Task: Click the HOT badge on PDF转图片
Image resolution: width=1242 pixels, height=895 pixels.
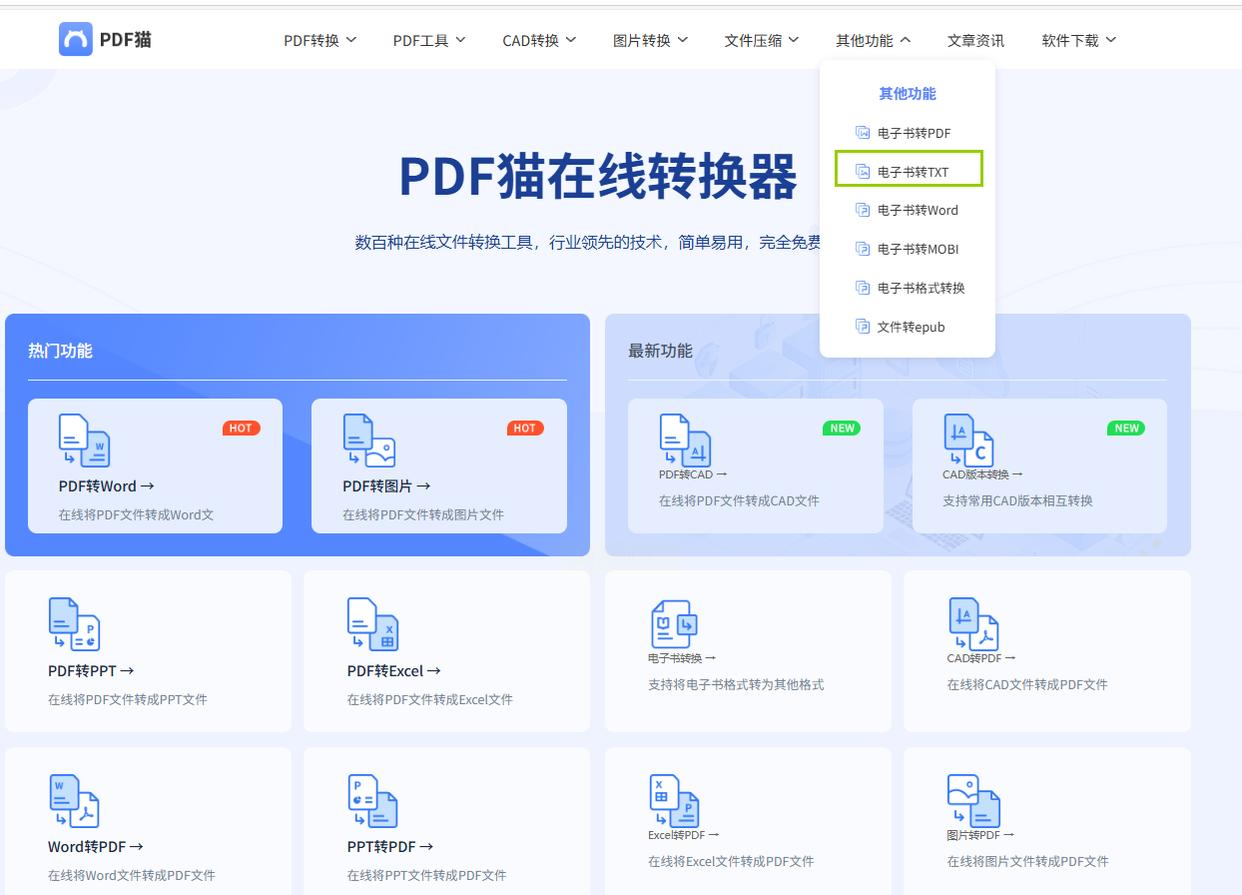Action: [x=525, y=428]
